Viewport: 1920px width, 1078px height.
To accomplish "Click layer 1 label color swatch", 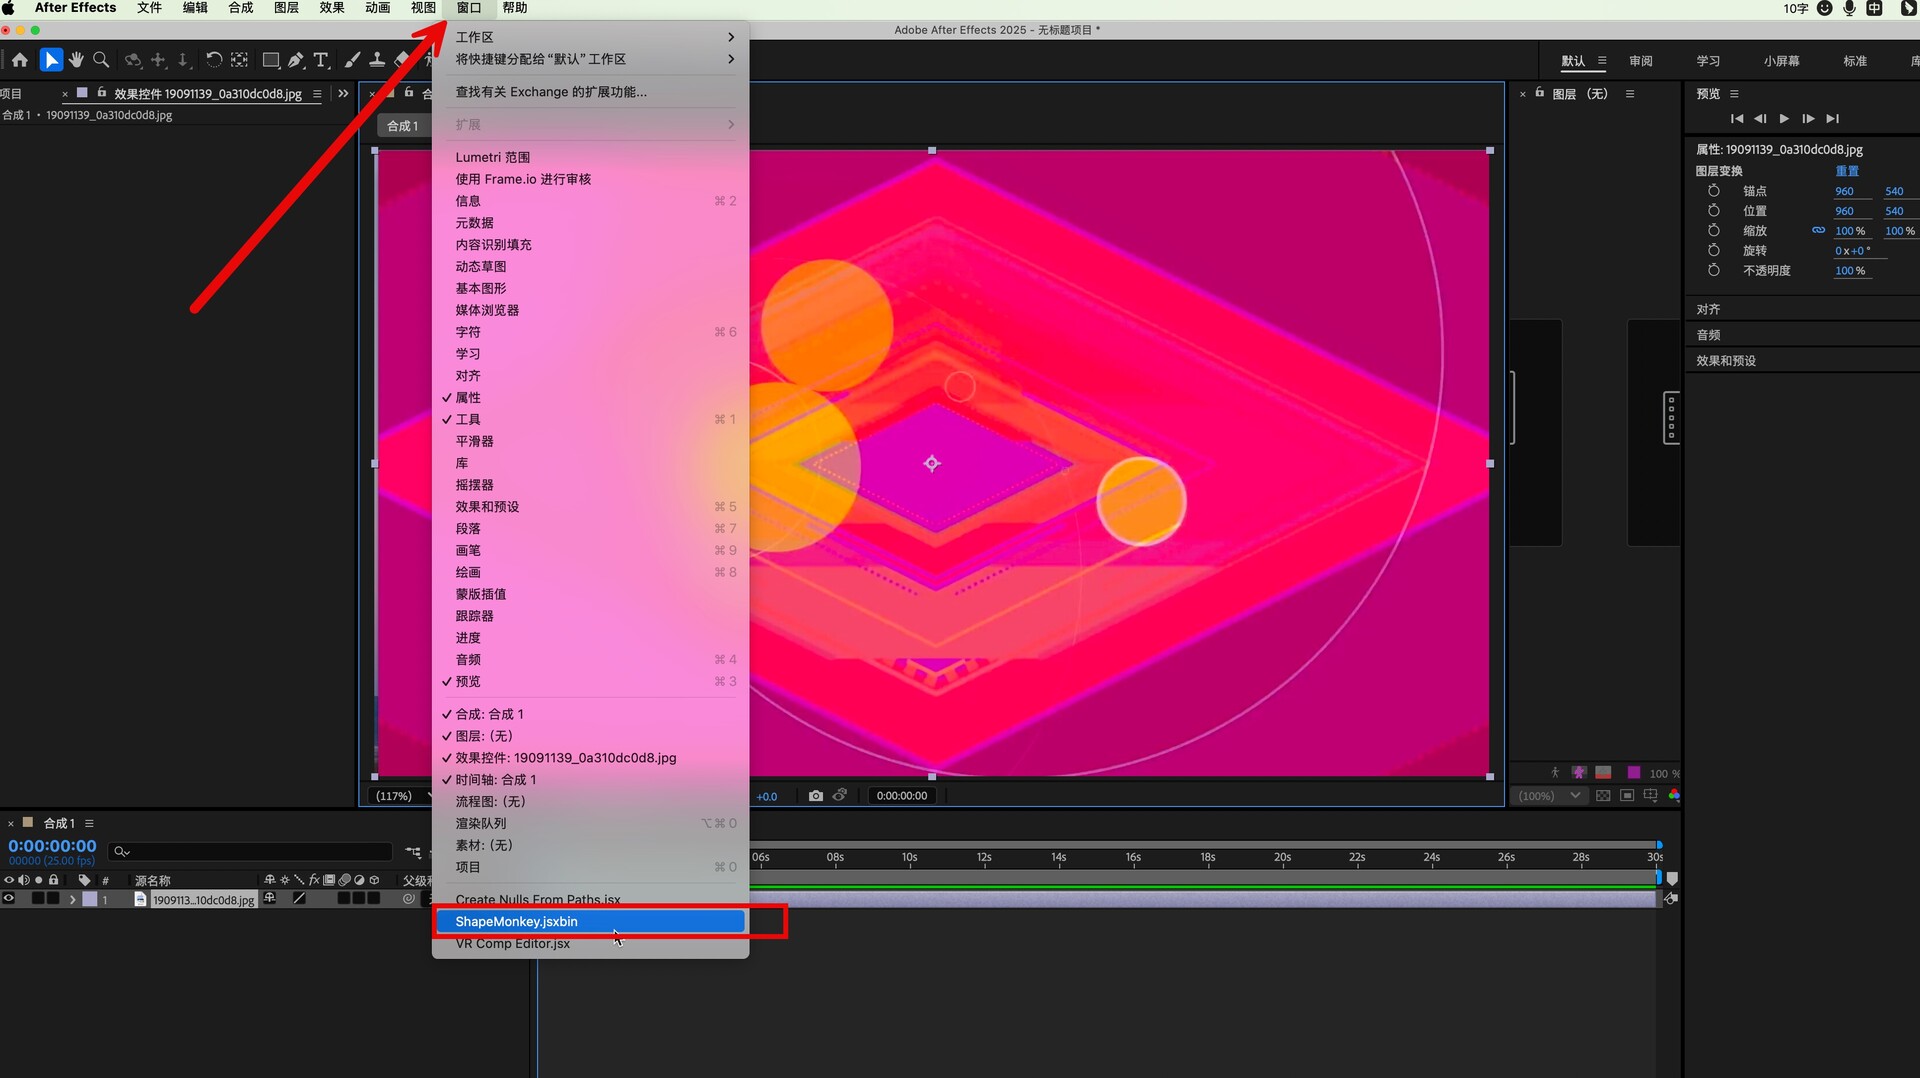I will [x=90, y=899].
